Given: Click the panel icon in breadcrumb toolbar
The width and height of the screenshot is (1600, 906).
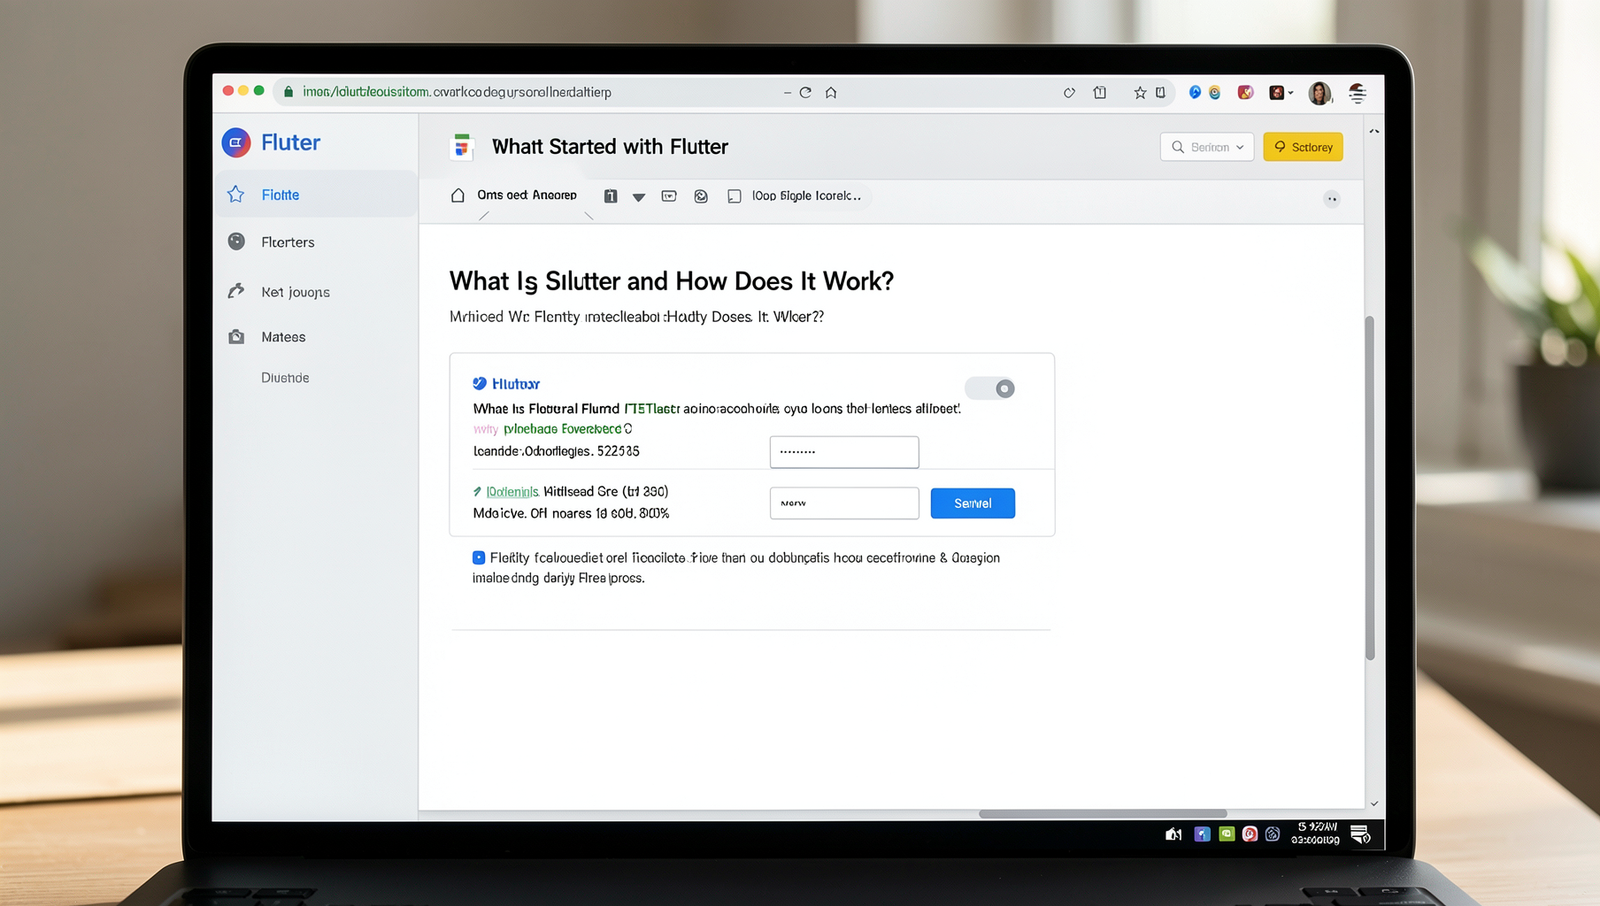Looking at the screenshot, I should coord(669,196).
